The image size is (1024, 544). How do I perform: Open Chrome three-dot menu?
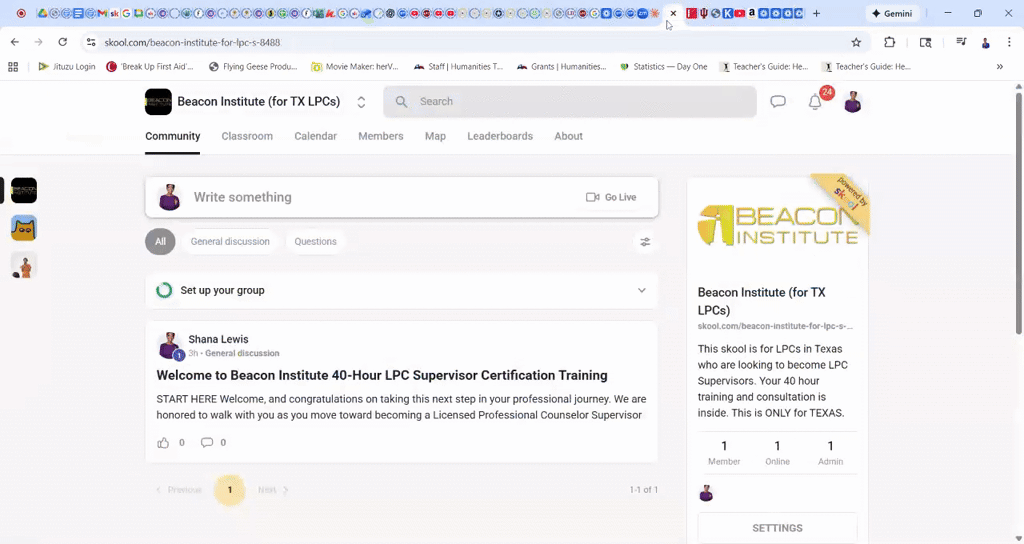(x=1009, y=42)
